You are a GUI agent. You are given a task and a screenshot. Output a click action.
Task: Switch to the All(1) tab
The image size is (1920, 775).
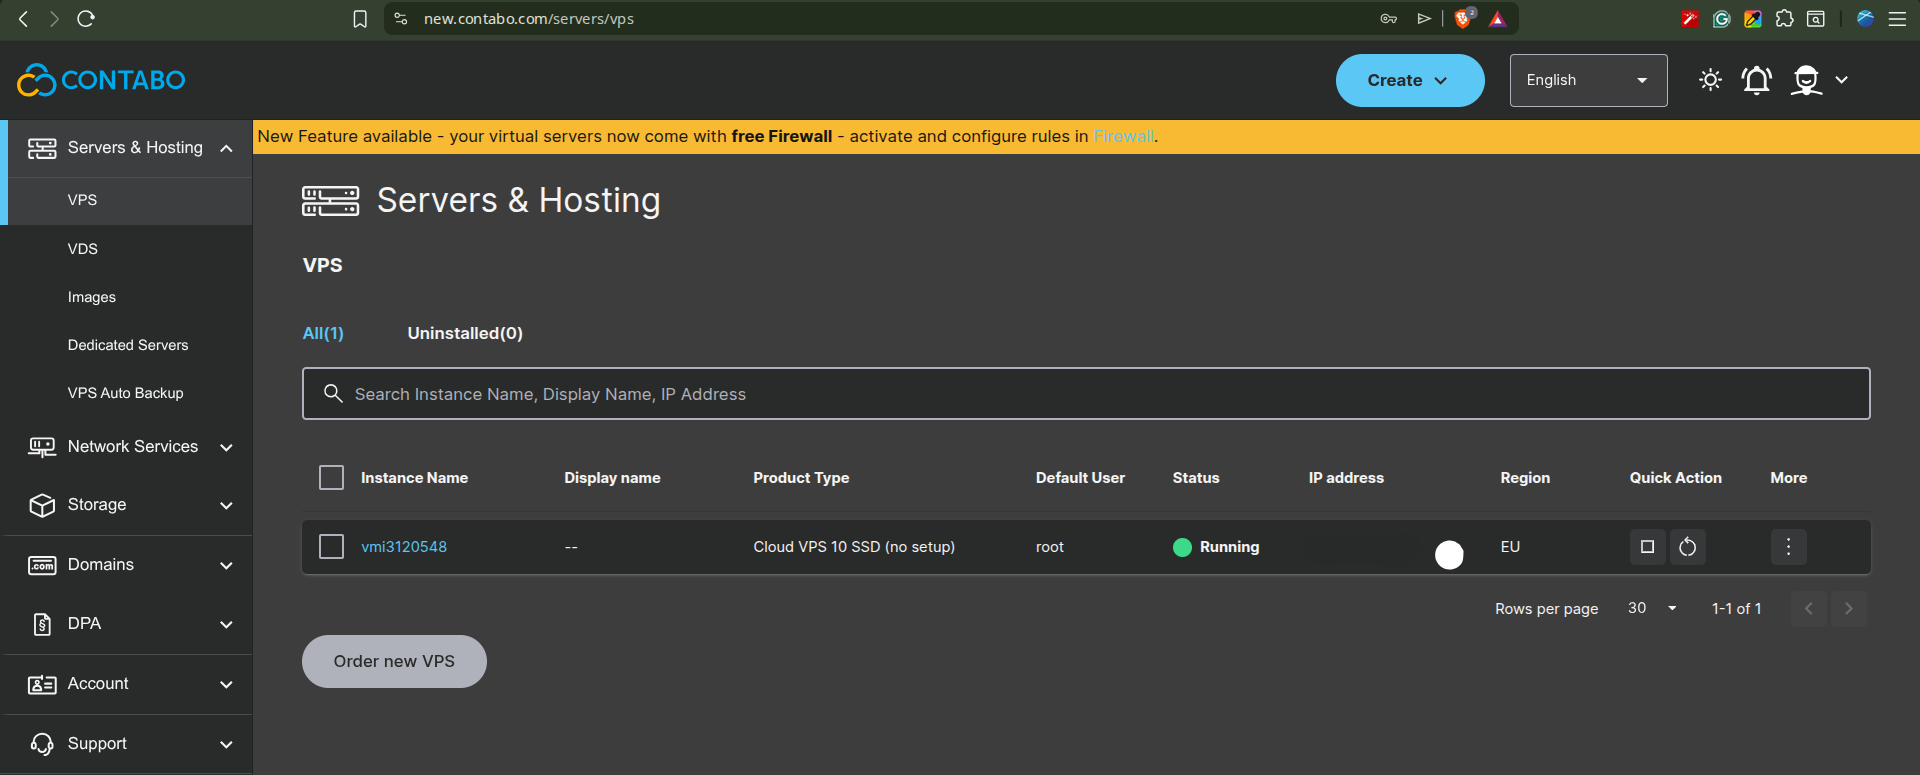point(323,333)
